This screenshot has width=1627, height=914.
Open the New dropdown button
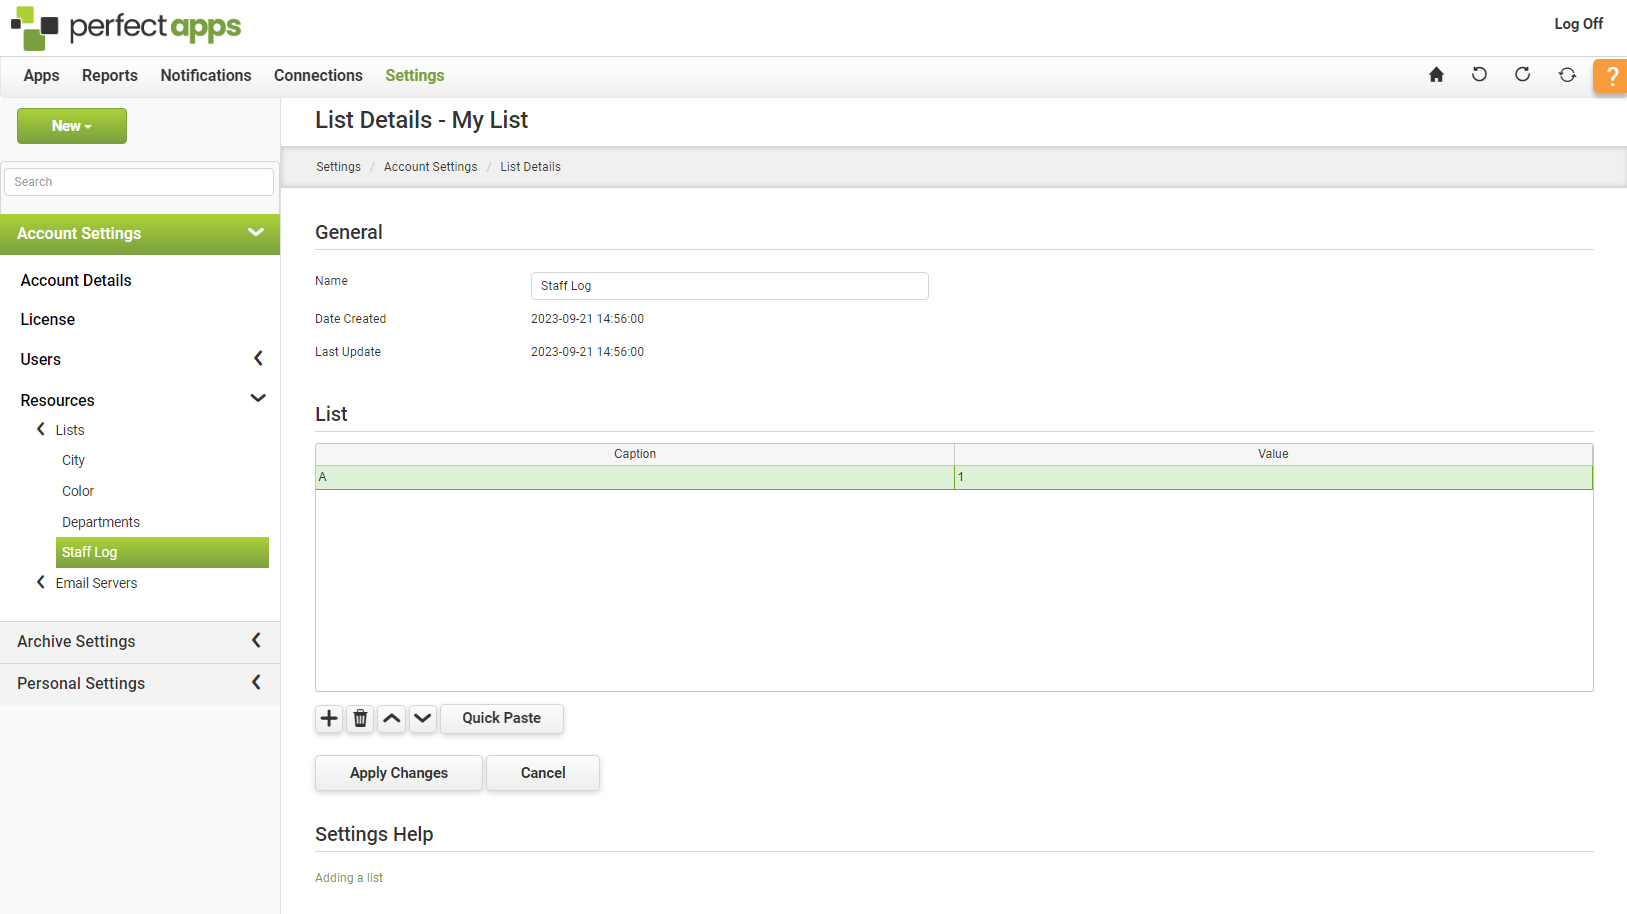pos(72,126)
